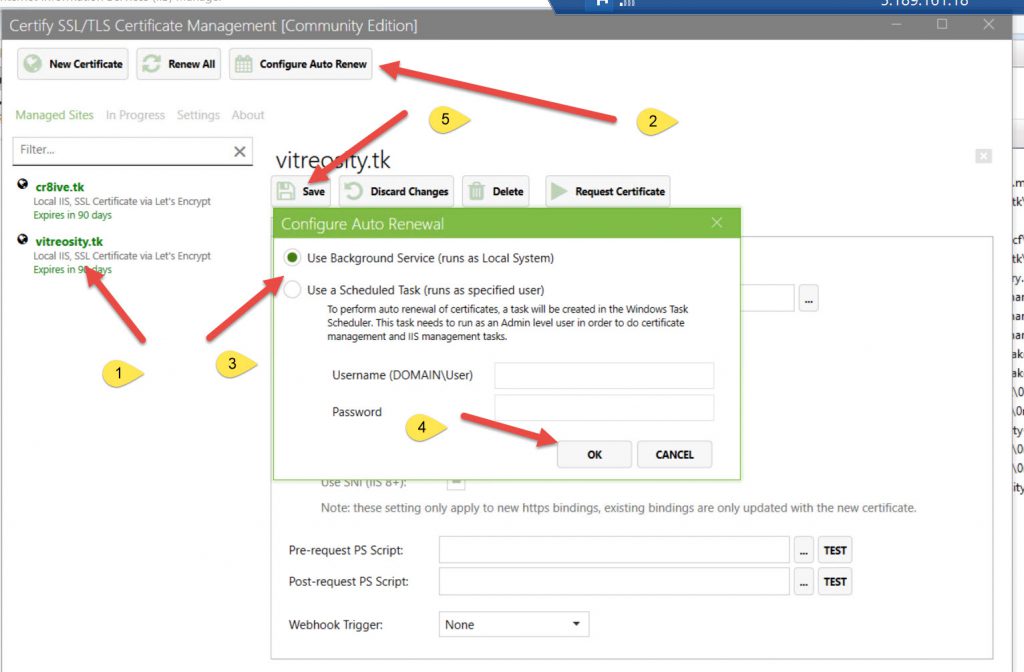1024x672 pixels.
Task: Click CANCEL in the auto renewal dialog
Action: [674, 454]
